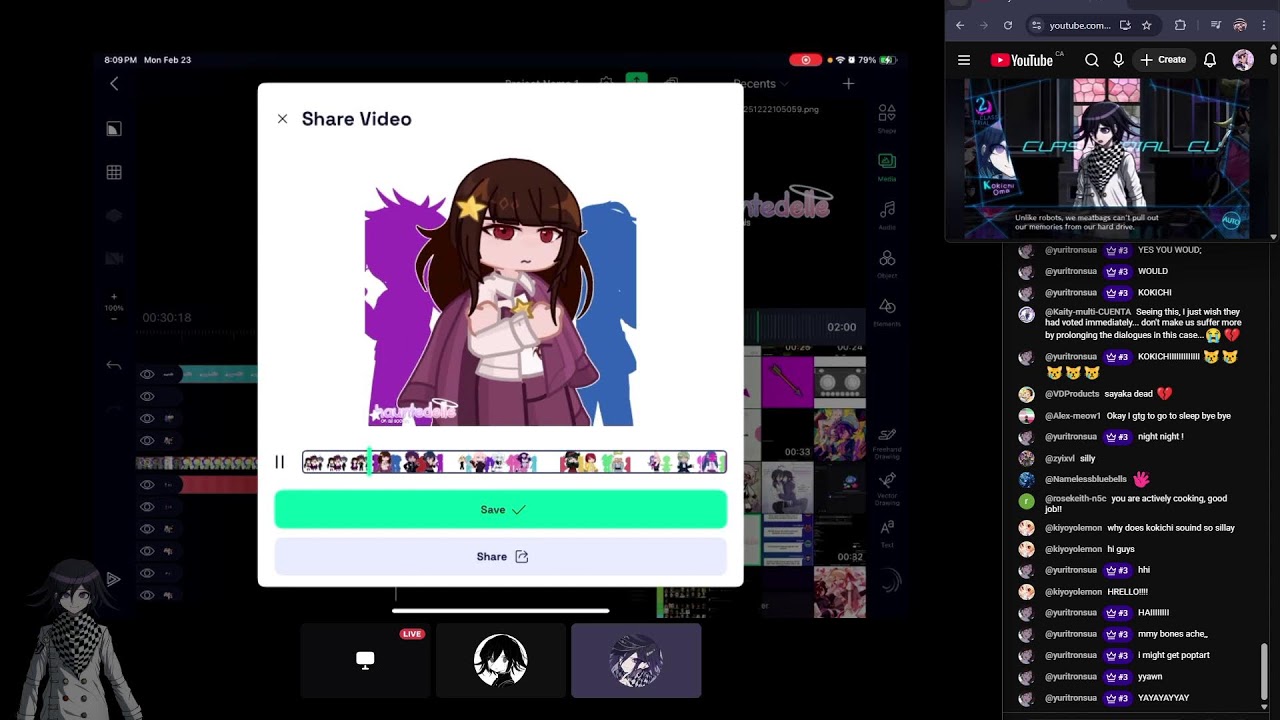The image size is (1280, 720).
Task: Click the preview filmstrip scrubber in the dialog
Action: tap(514, 462)
